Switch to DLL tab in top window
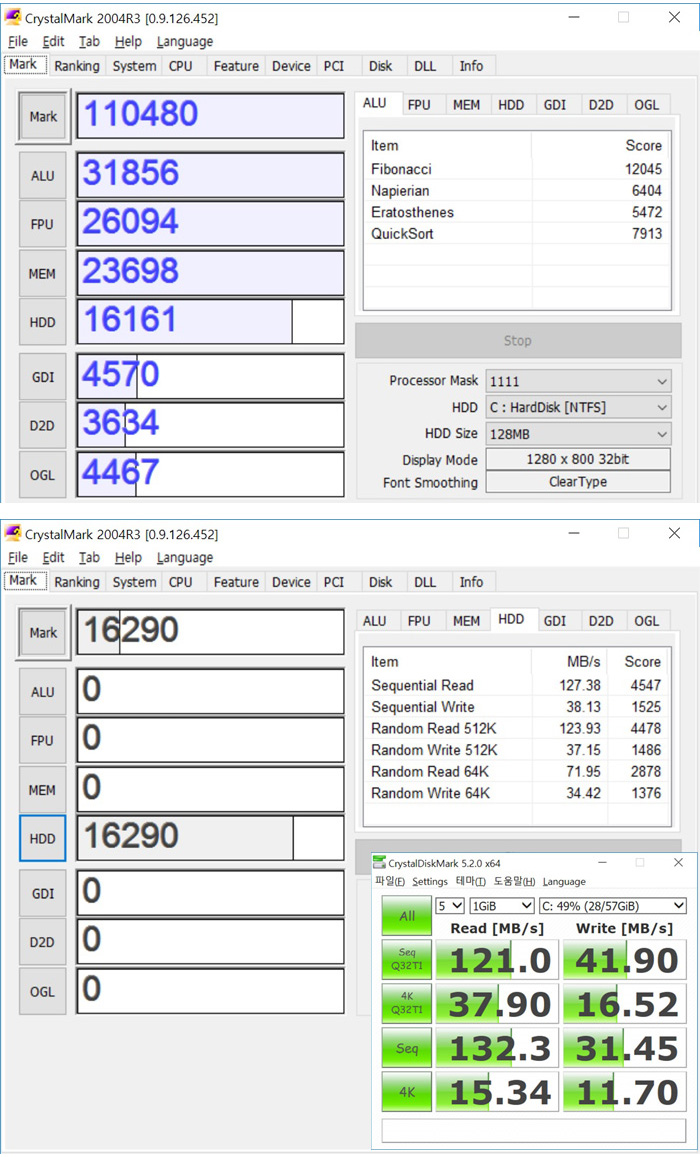This screenshot has height=1157, width=700. 425,66
